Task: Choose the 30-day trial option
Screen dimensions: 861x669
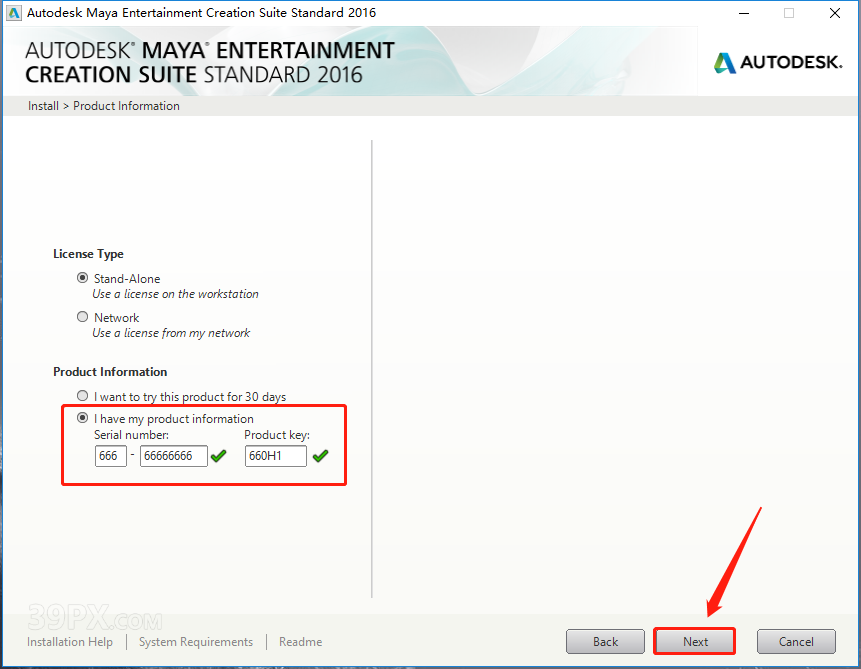Action: click(82, 396)
